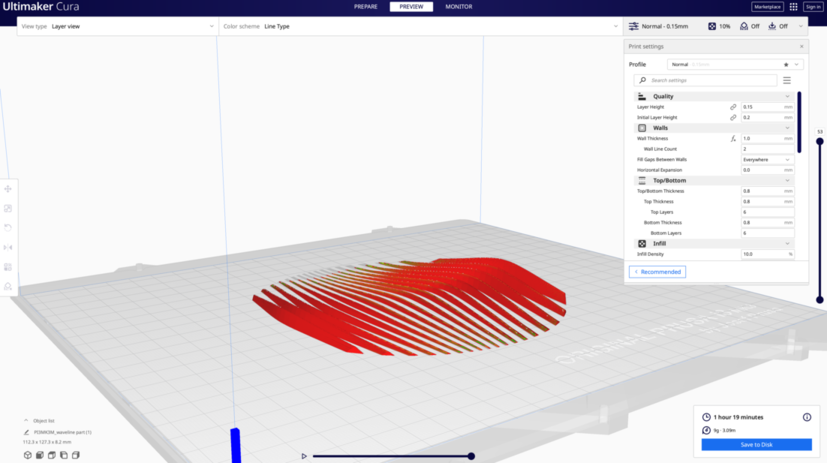Collapse the Object list

coord(26,421)
